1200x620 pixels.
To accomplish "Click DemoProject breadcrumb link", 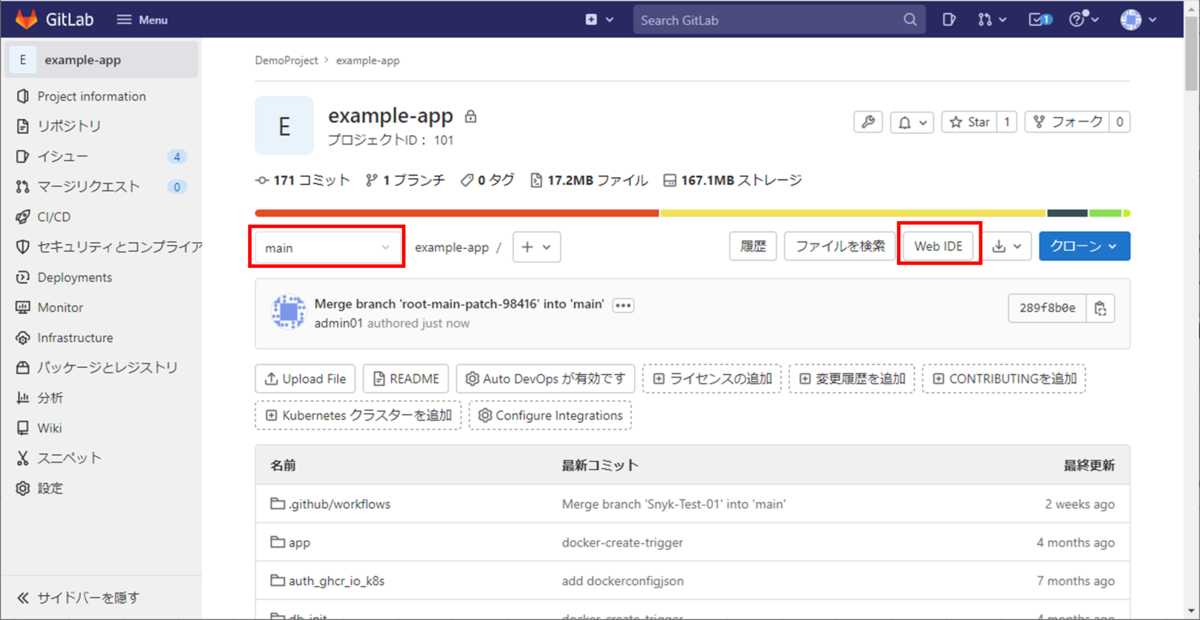I will (x=286, y=60).
